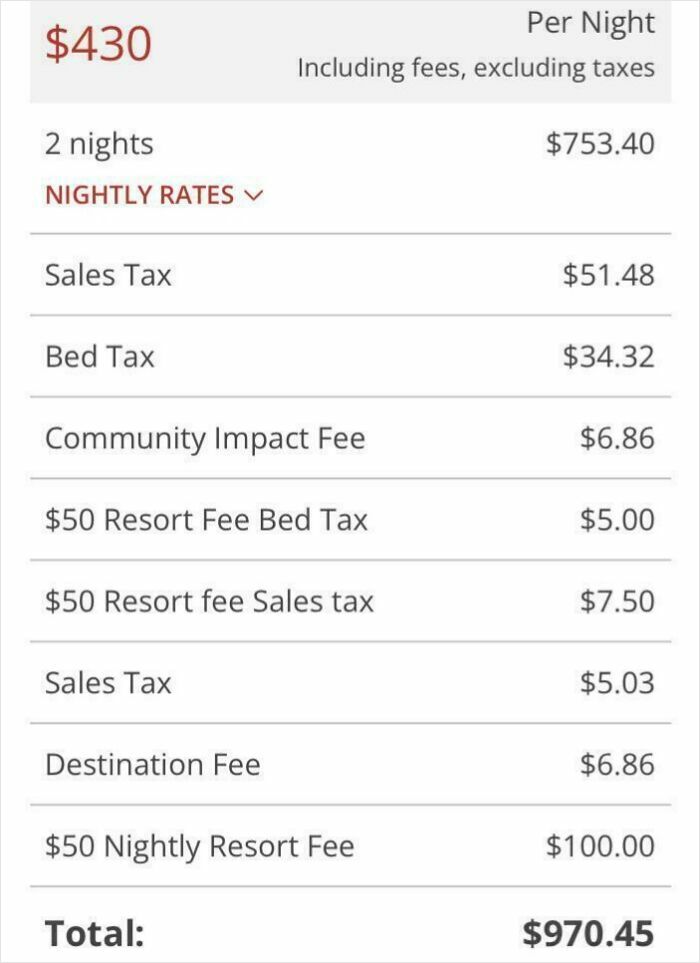Click the $50 Nightly Resort Fee entry
The width and height of the screenshot is (700, 963).
coord(198,847)
